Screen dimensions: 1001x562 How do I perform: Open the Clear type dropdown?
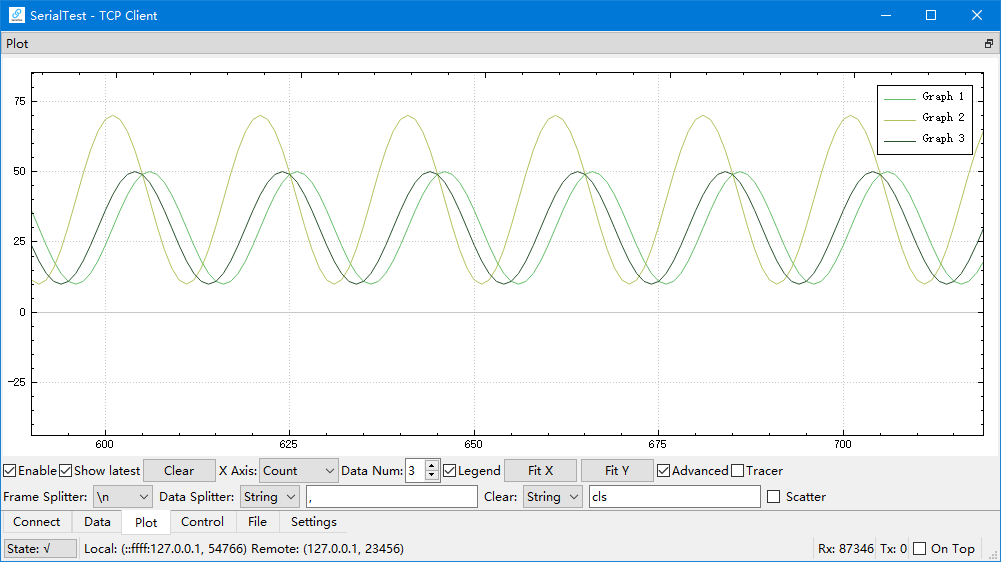point(552,497)
